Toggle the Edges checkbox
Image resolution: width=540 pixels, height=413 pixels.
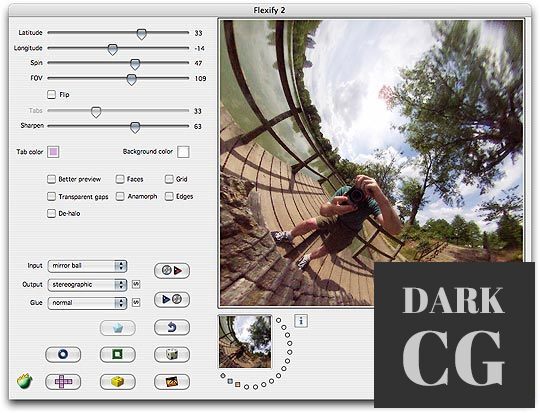tap(169, 196)
